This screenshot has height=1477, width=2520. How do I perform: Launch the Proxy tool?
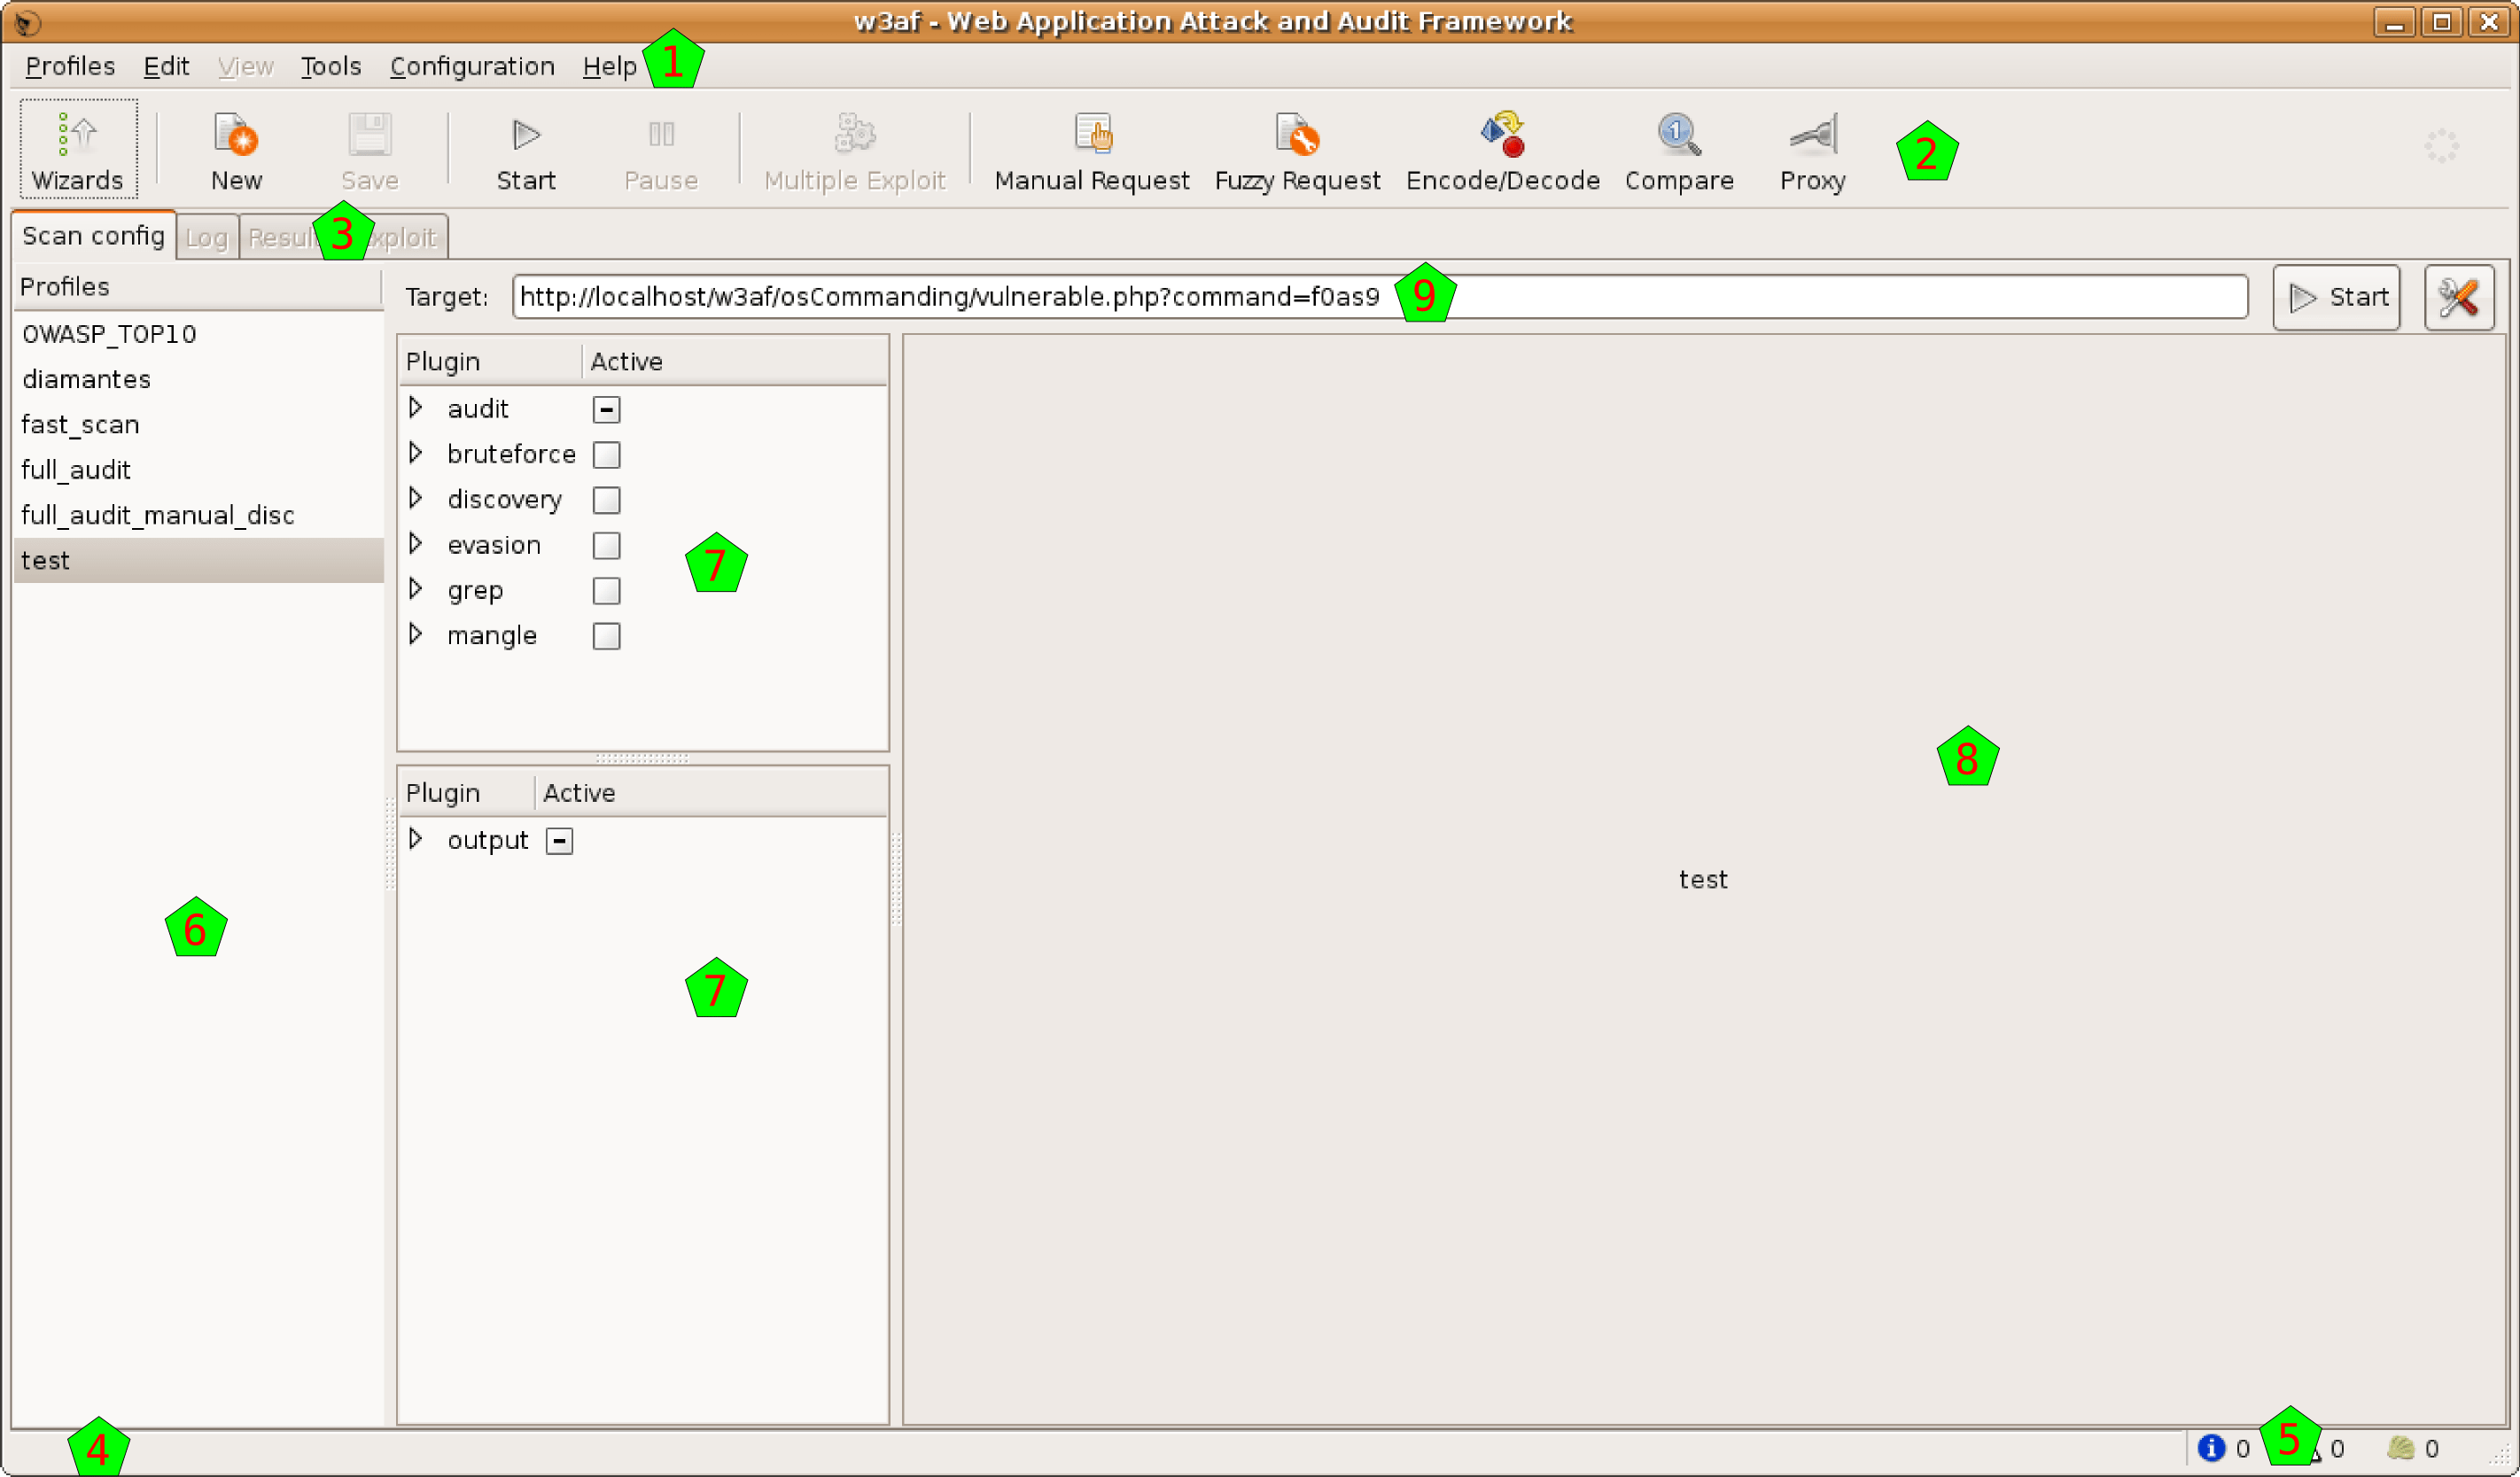[1811, 149]
